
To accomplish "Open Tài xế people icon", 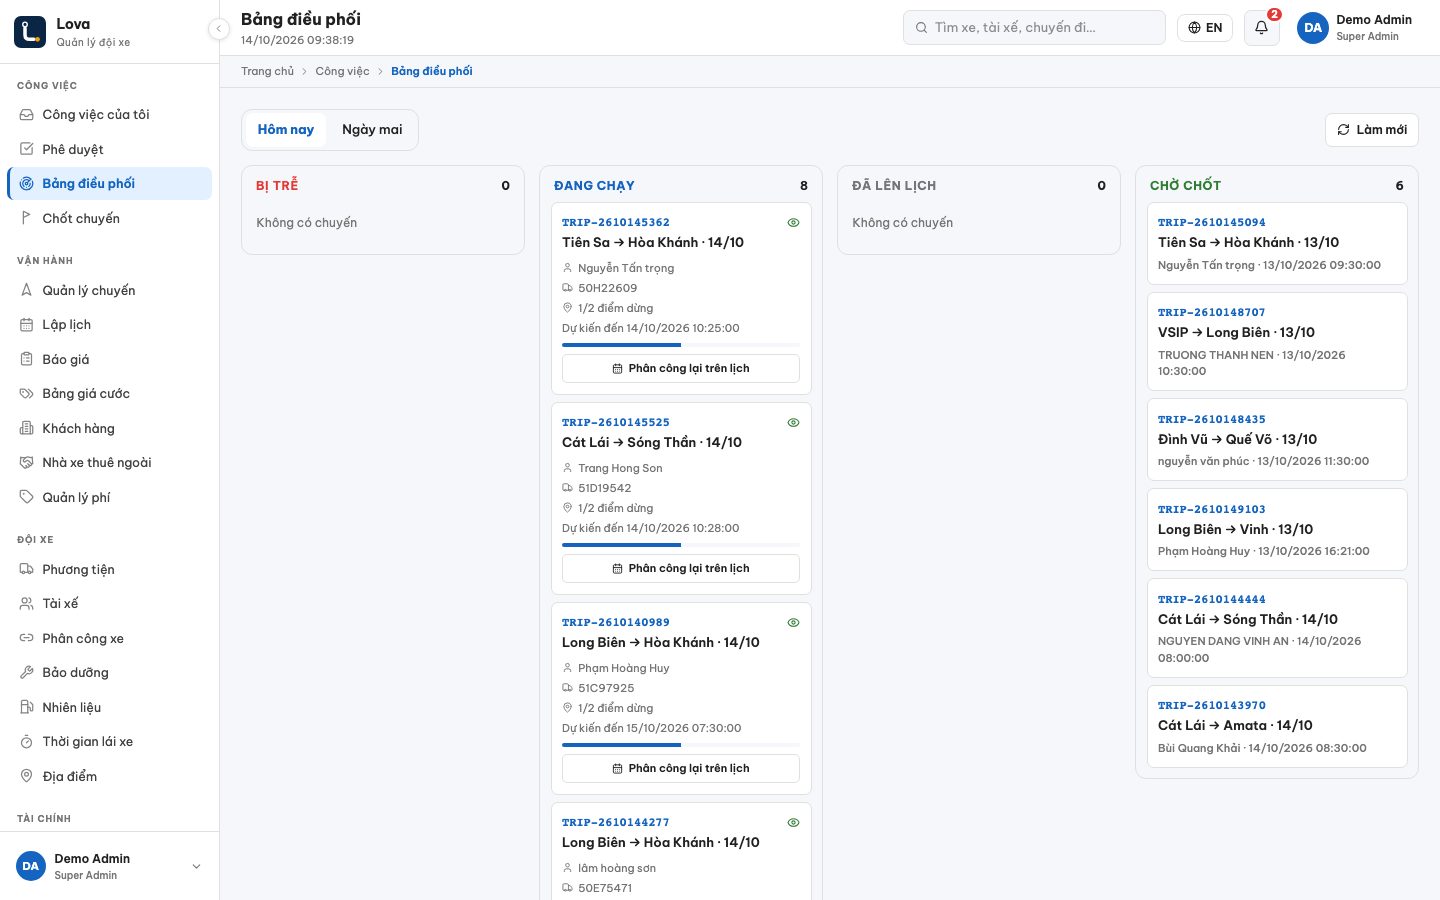I will click(x=27, y=604).
